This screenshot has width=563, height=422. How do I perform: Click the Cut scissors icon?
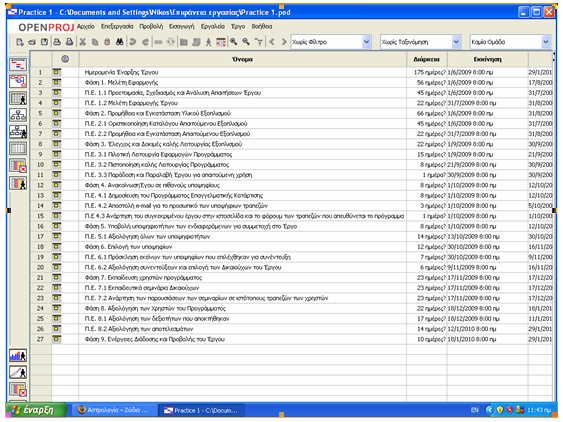coord(83,42)
